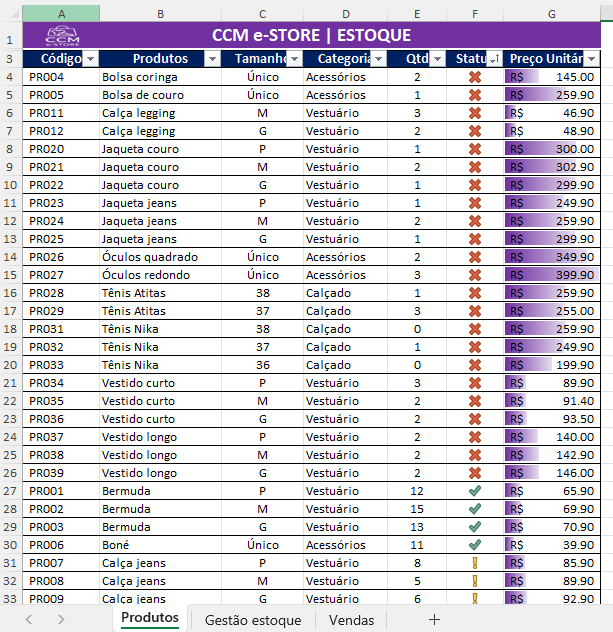Click green check status icon for PR003
Image resolution: width=613 pixels, height=632 pixels.
pyautogui.click(x=475, y=527)
